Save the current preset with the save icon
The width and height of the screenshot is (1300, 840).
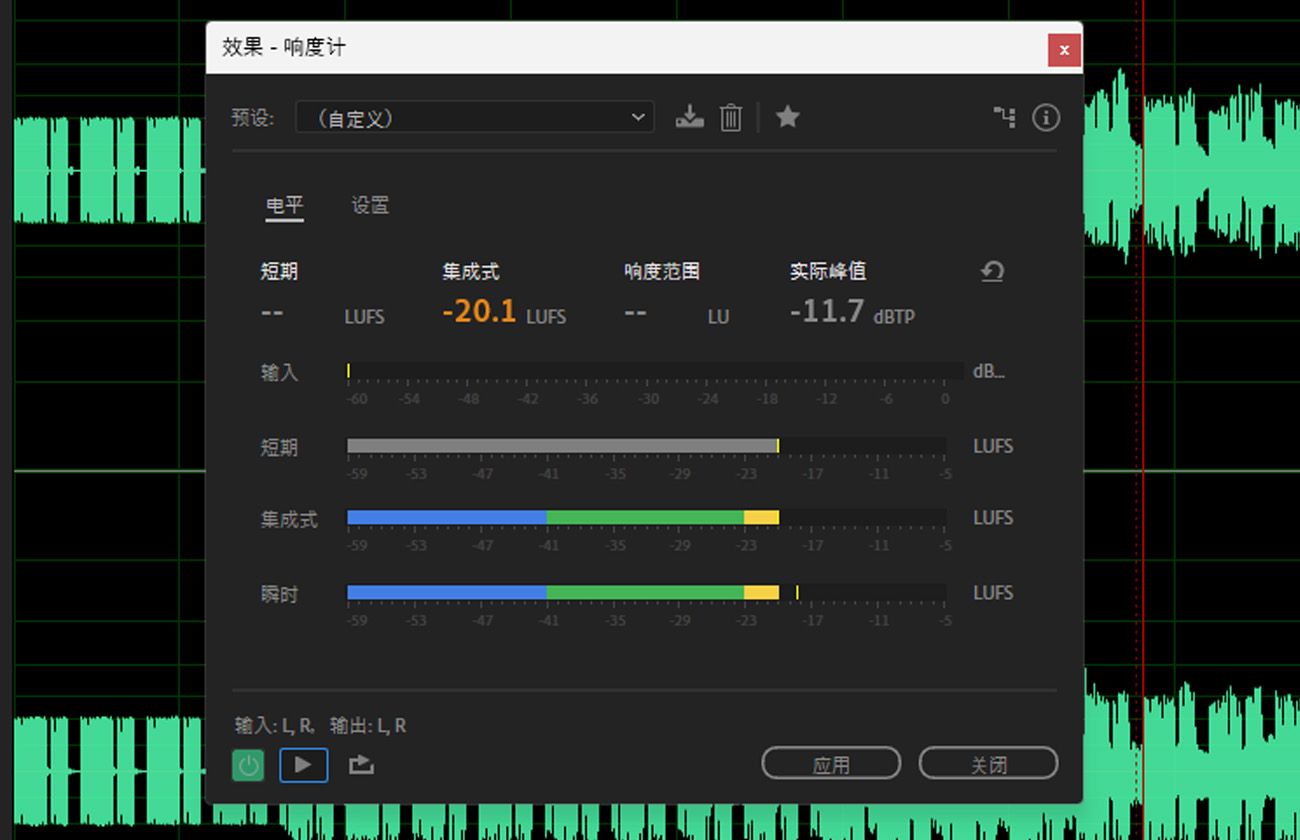coord(689,117)
